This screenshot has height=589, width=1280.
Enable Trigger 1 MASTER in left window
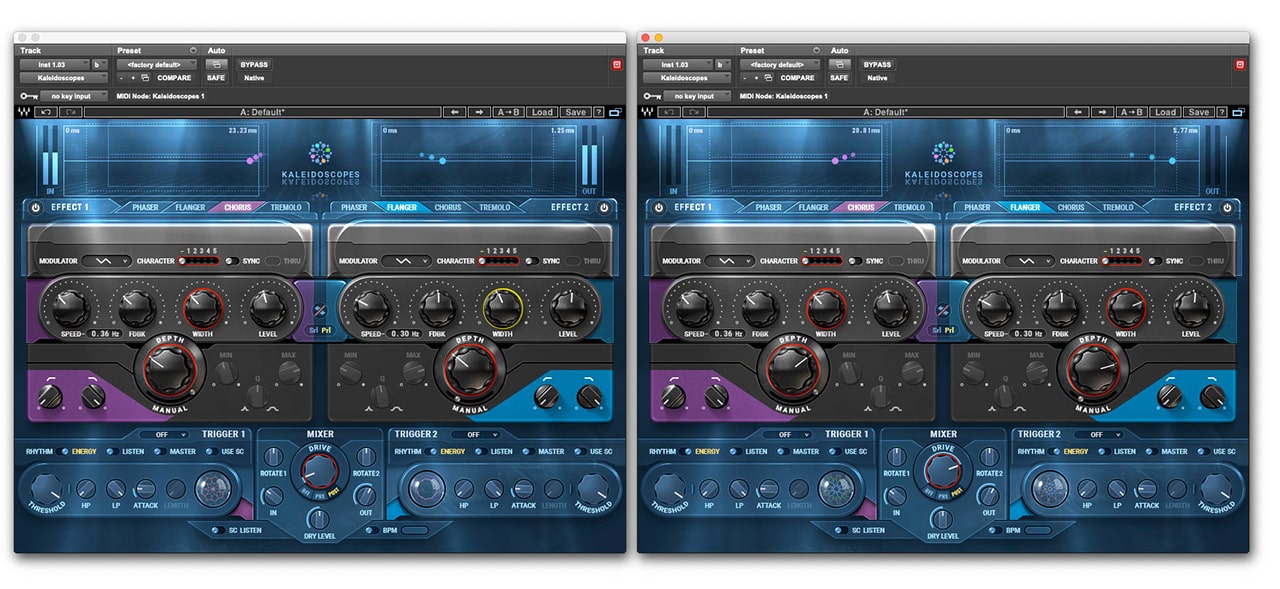(161, 451)
